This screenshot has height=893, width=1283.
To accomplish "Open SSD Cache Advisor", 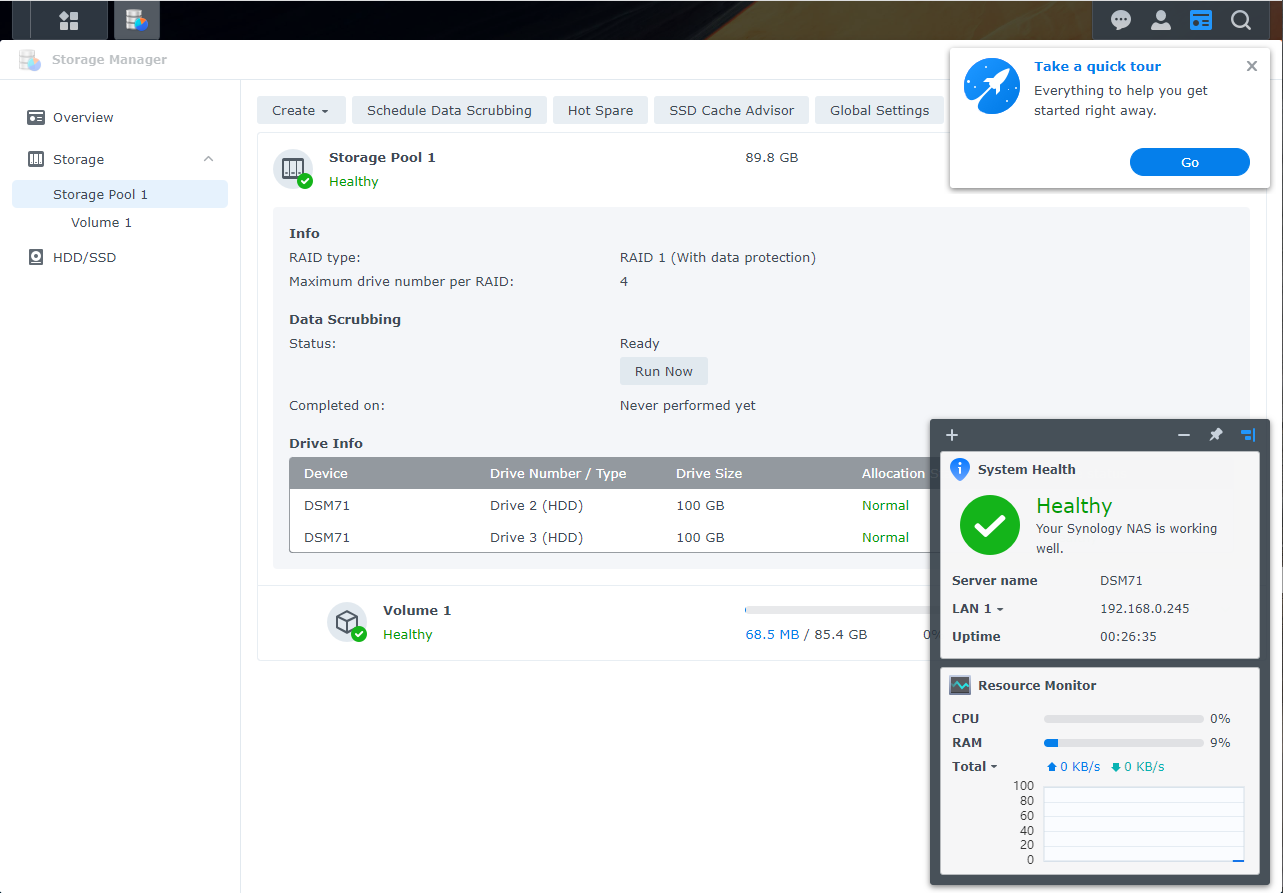I will point(731,110).
